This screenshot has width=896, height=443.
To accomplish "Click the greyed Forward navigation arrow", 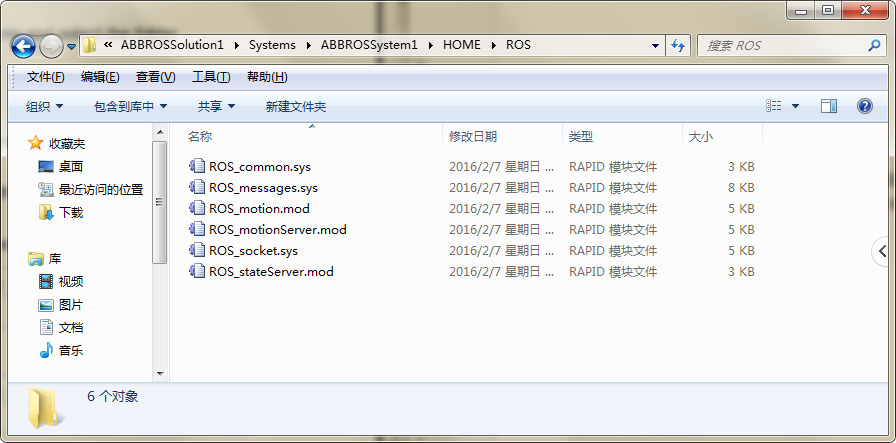I will (51, 46).
